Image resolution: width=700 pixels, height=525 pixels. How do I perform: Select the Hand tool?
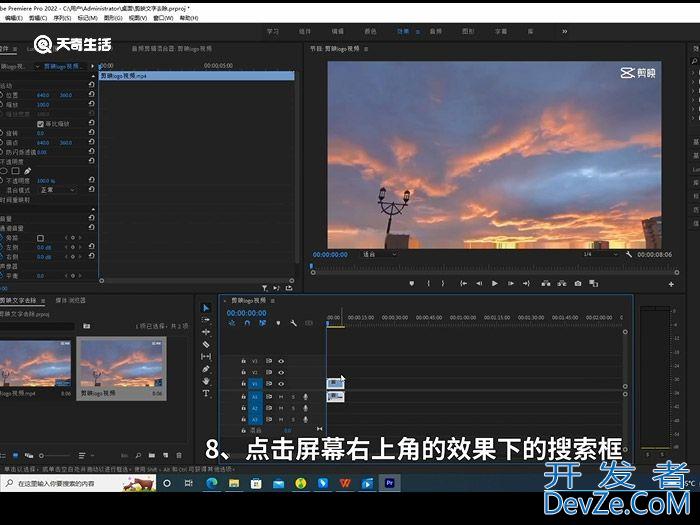click(x=206, y=381)
